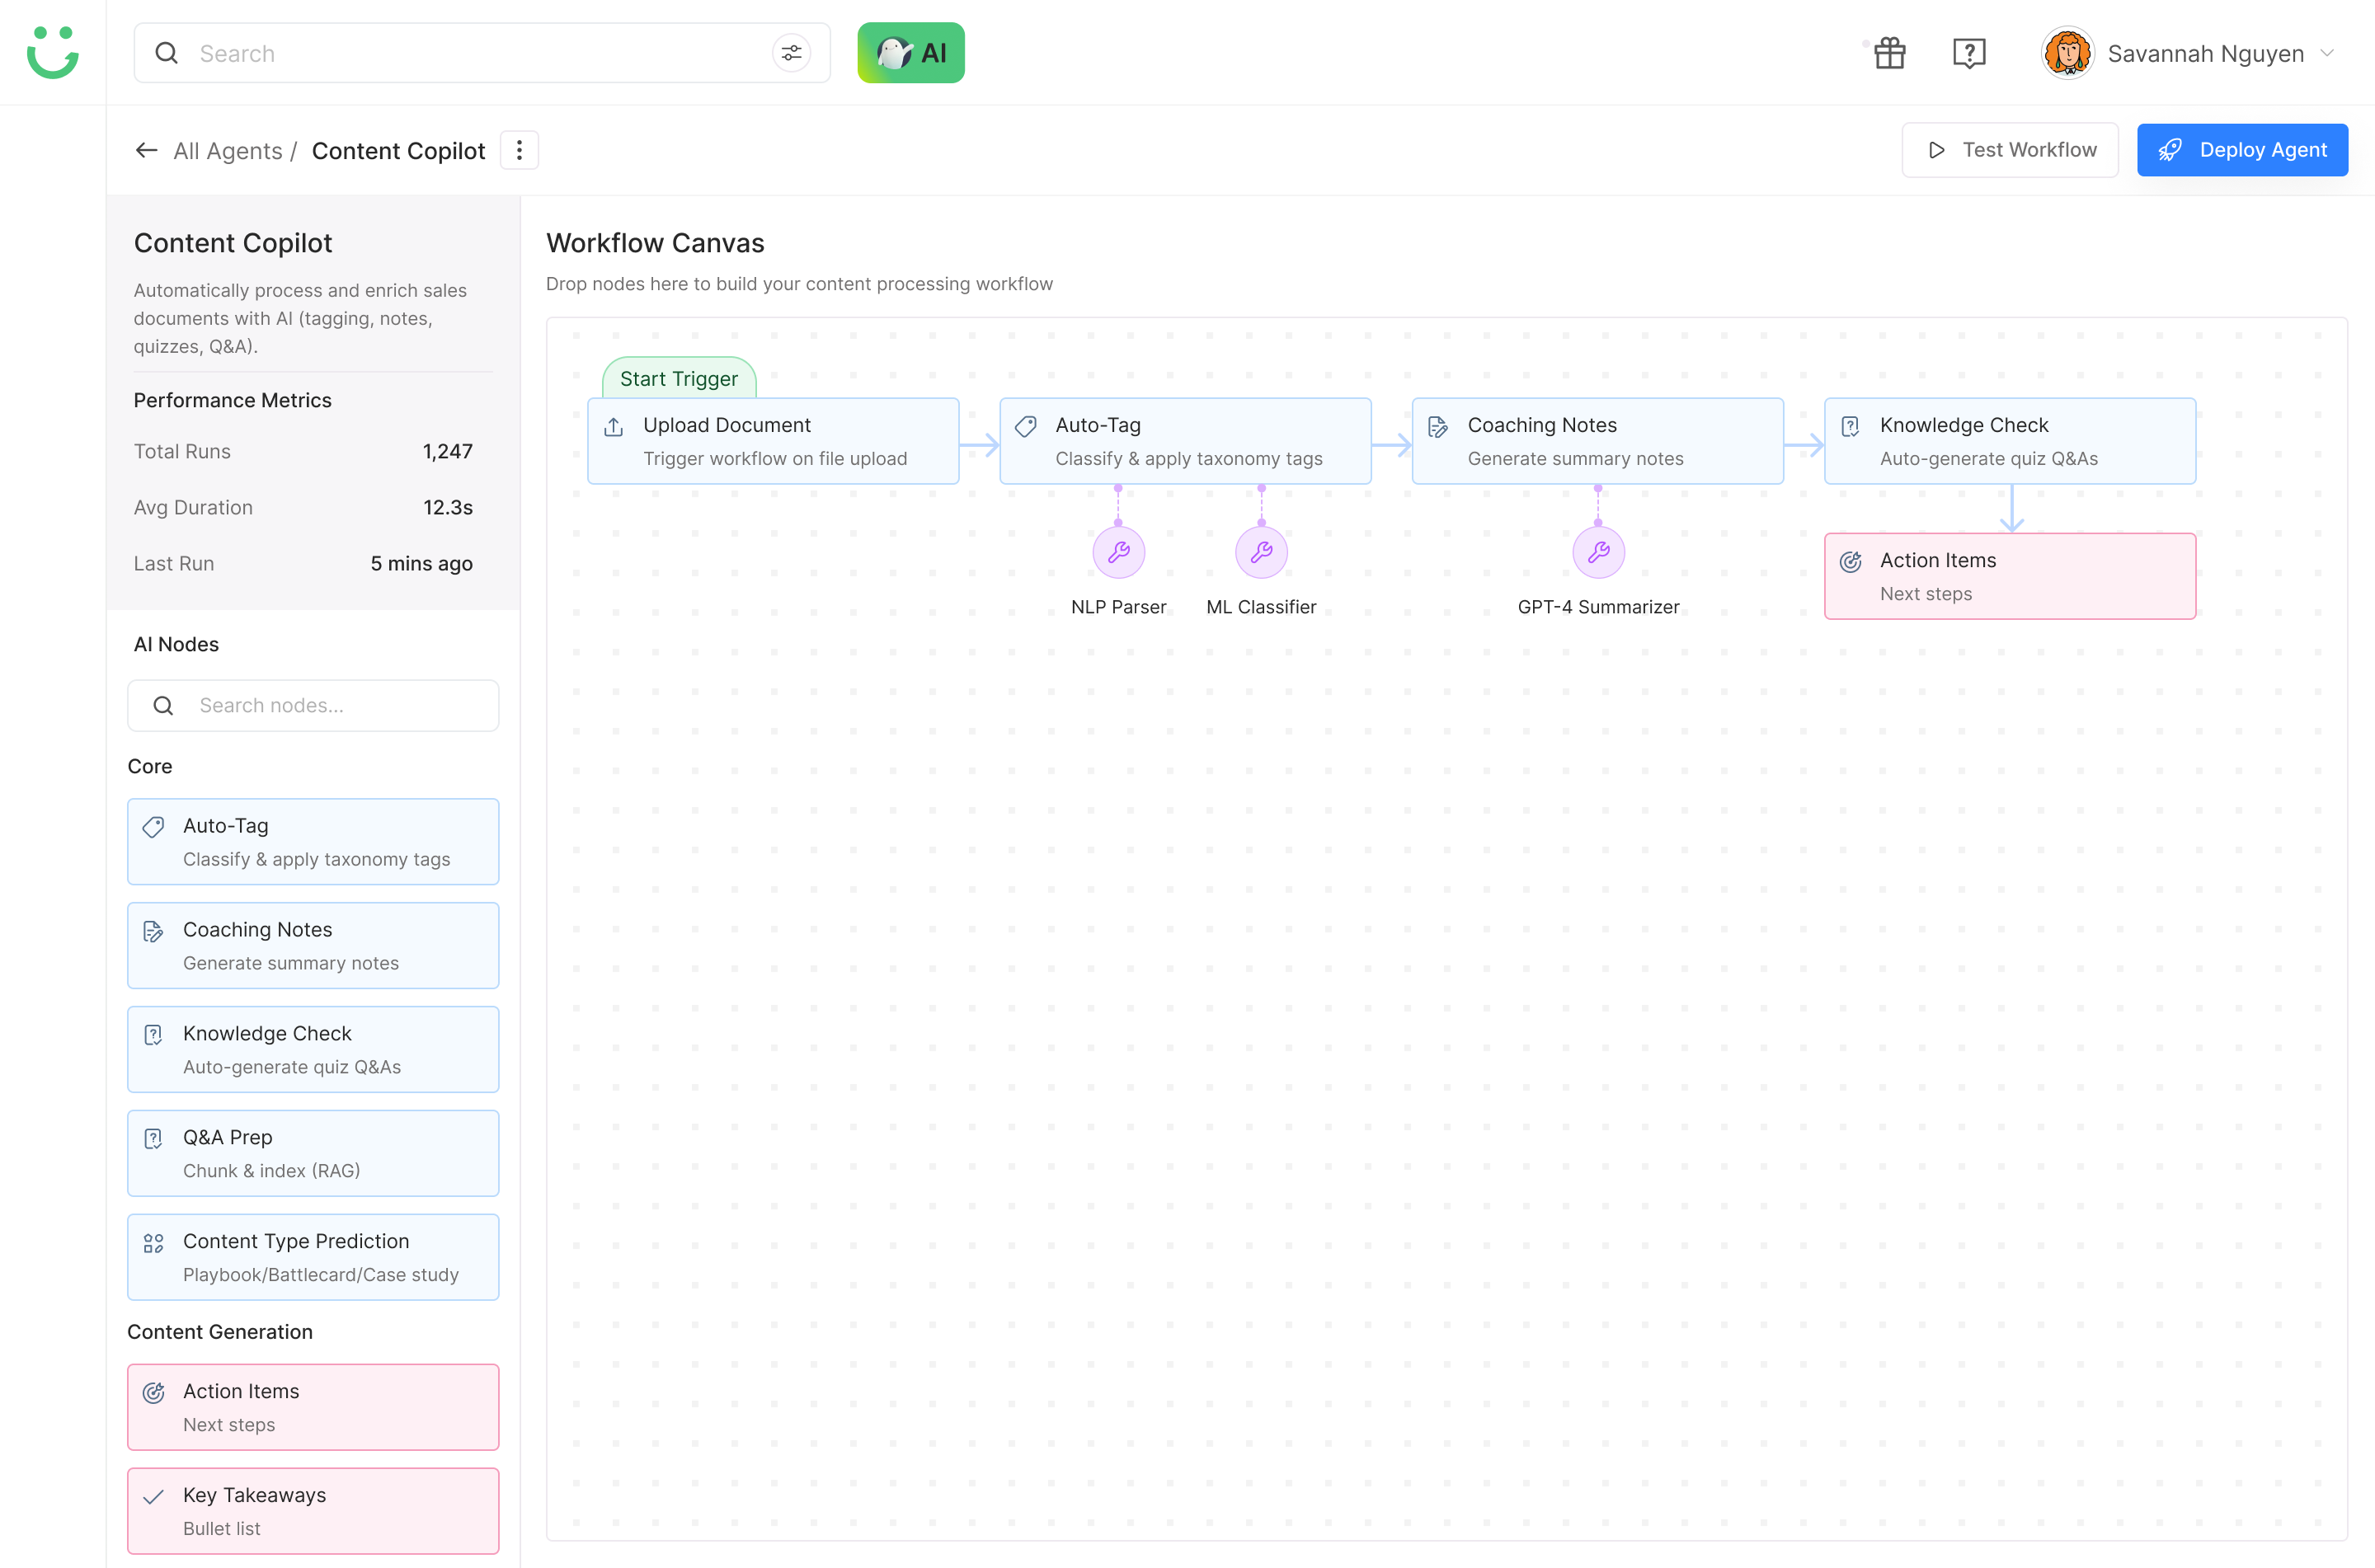The image size is (2375, 1568).
Task: Click the Performance Metrics heading
Action: (232, 400)
